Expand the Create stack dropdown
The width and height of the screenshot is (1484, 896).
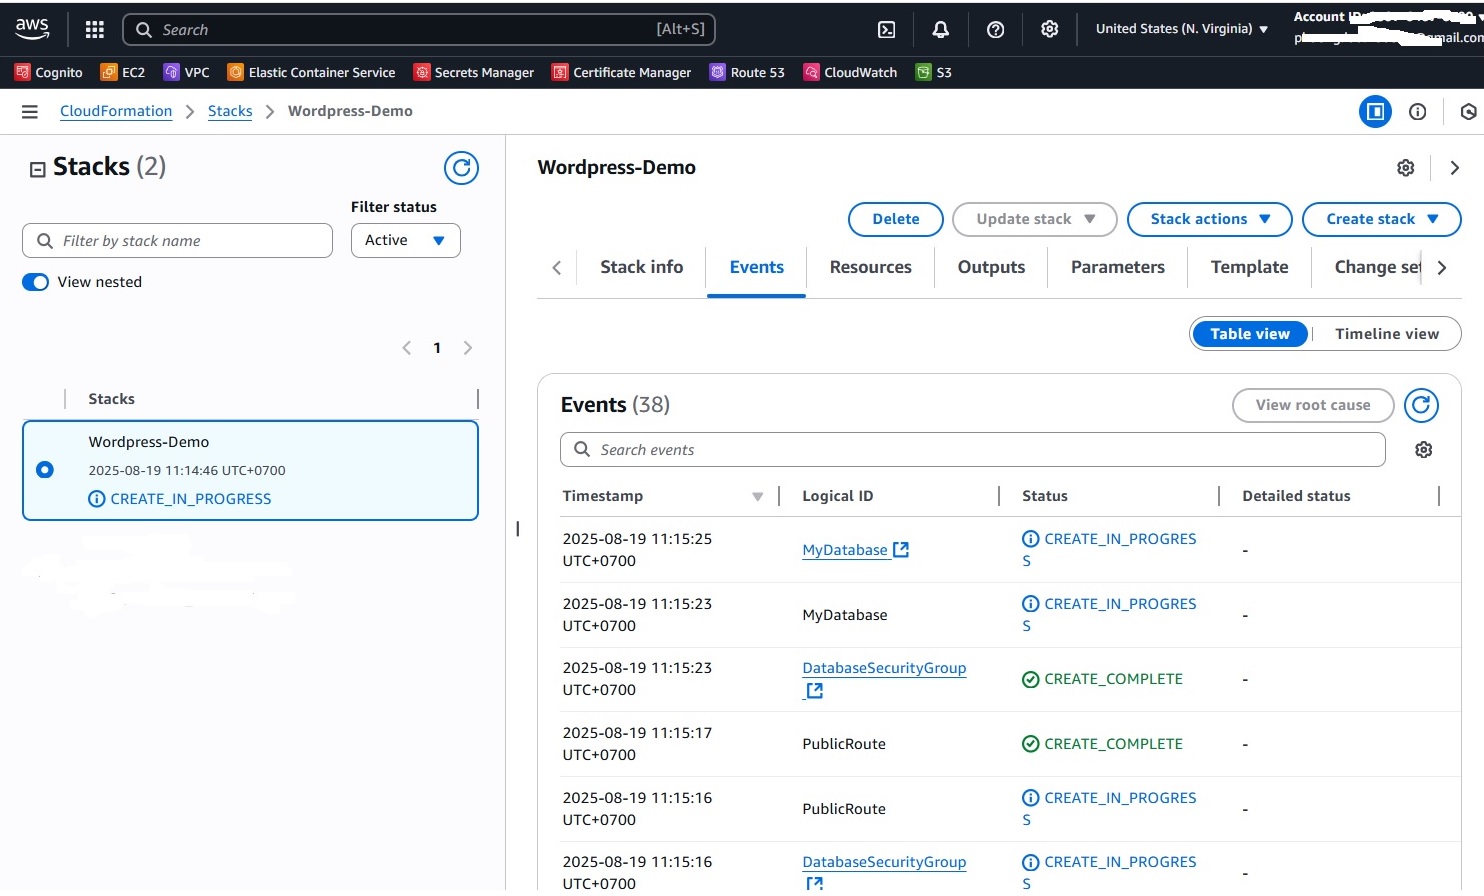click(1381, 219)
